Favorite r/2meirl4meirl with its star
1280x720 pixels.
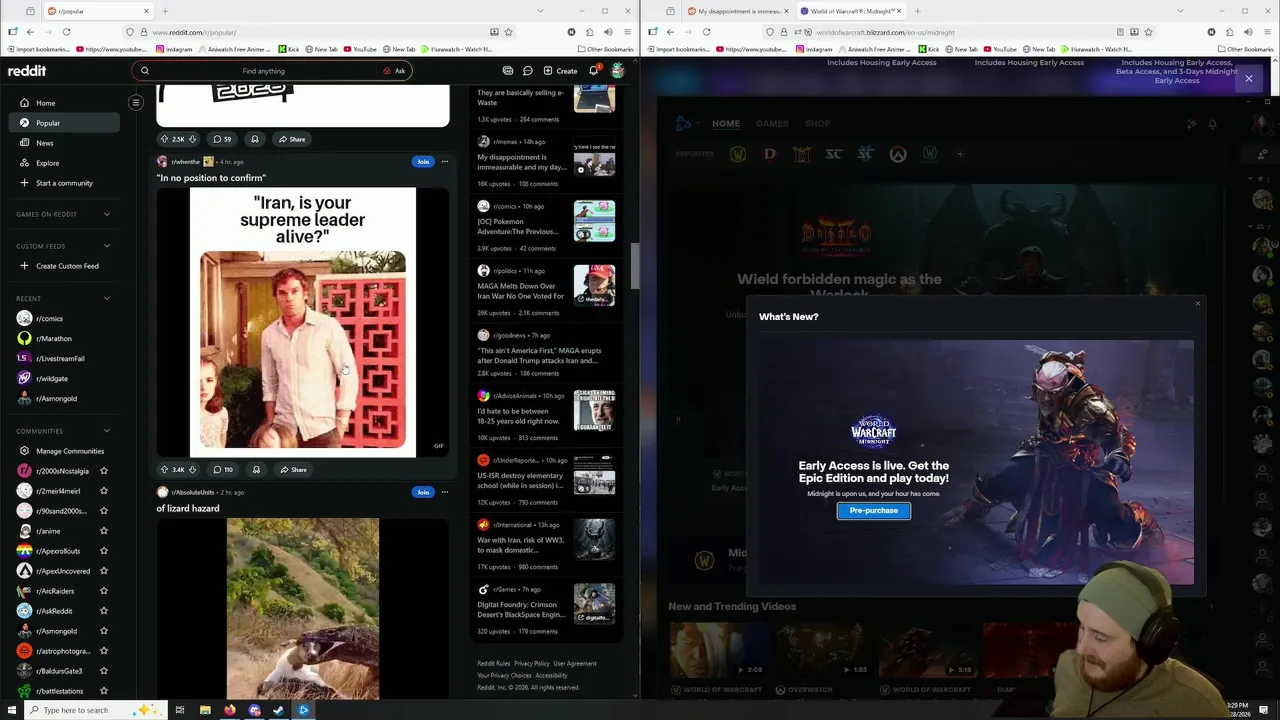click(104, 491)
